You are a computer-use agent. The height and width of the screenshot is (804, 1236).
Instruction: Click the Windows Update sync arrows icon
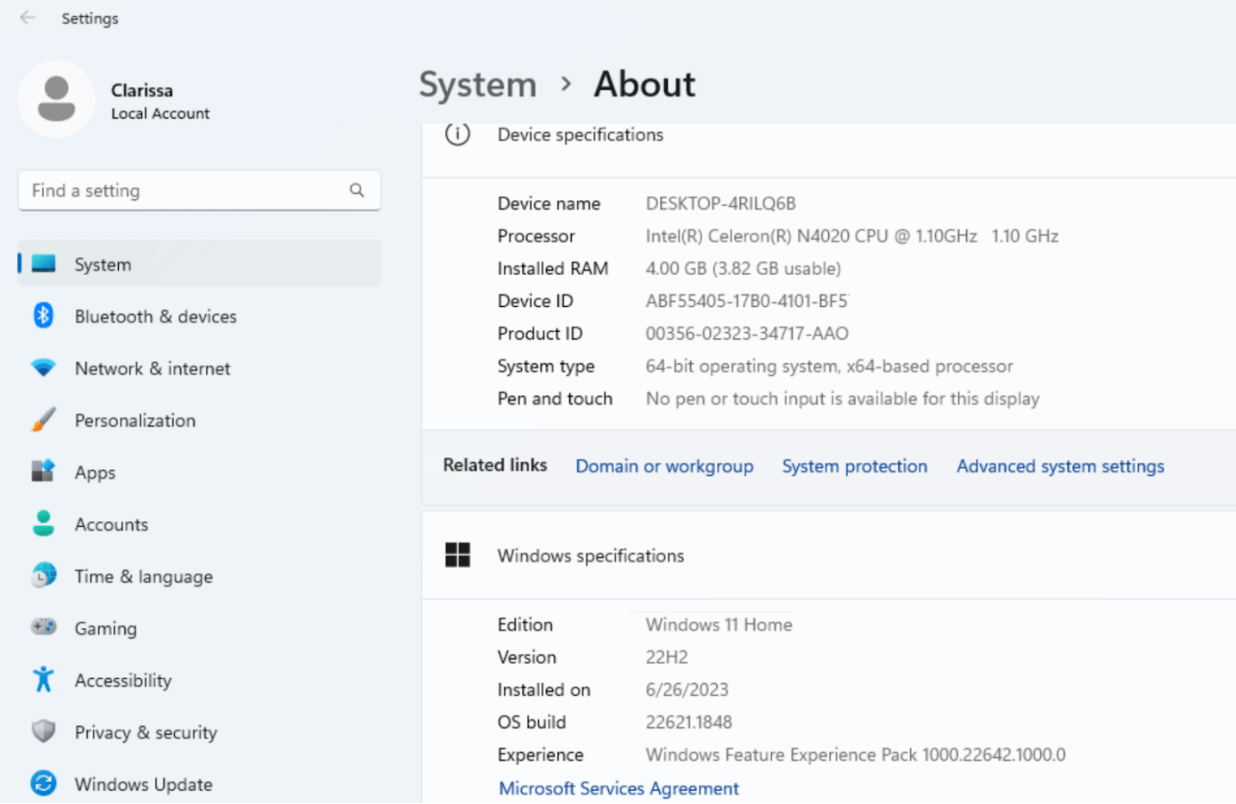tap(43, 784)
